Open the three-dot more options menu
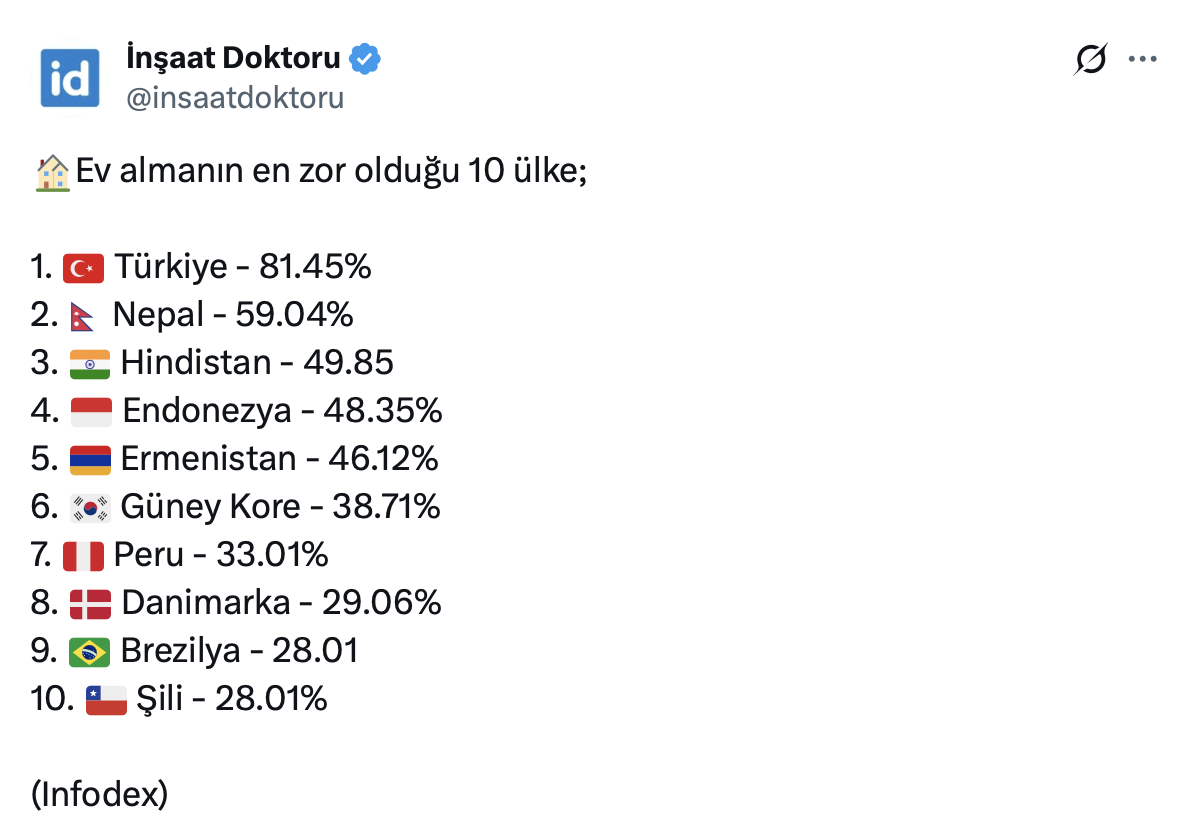 pyautogui.click(x=1142, y=60)
